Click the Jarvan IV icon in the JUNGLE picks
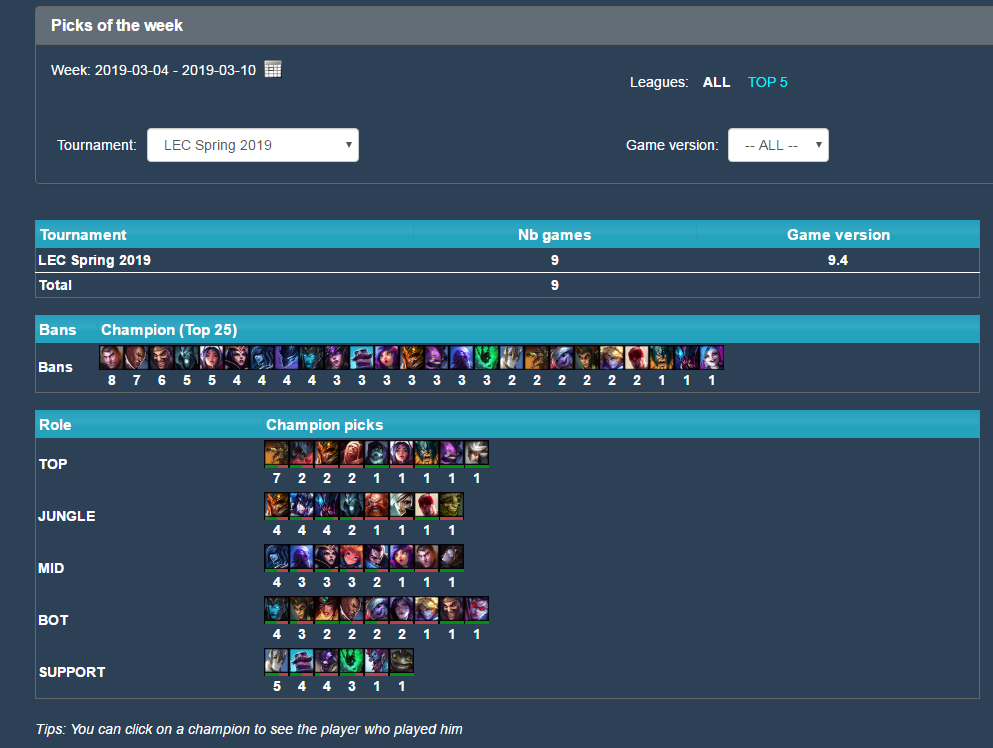993x748 pixels. pyautogui.click(x=277, y=505)
